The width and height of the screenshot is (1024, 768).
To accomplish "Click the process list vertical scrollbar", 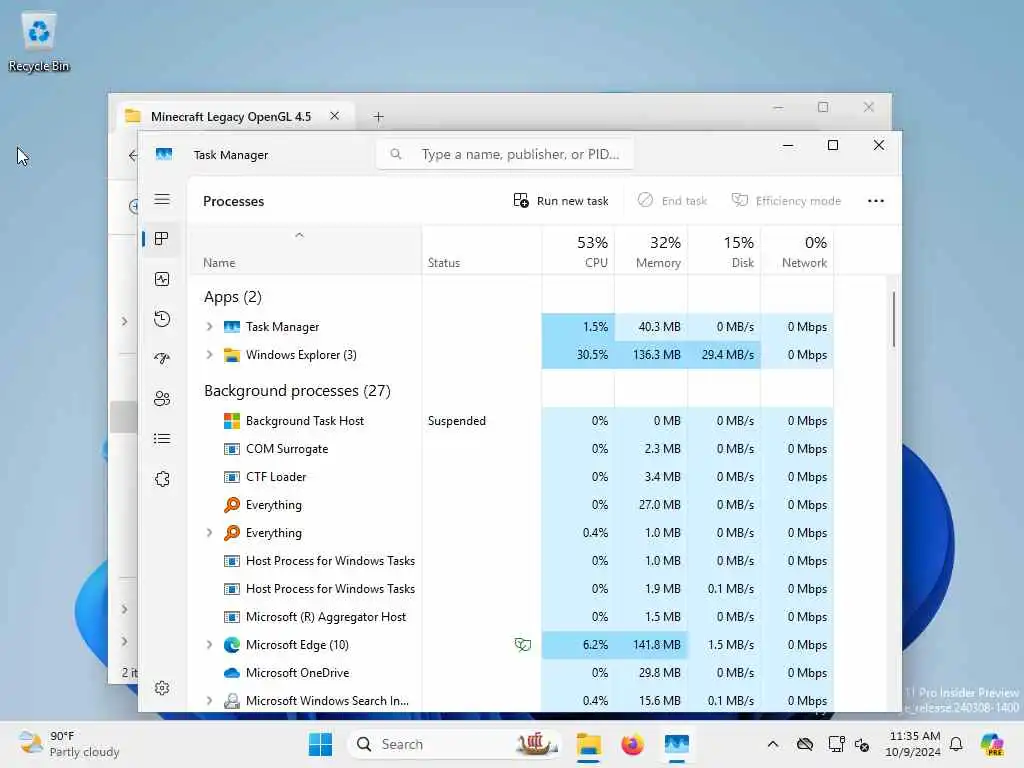I will [893, 320].
